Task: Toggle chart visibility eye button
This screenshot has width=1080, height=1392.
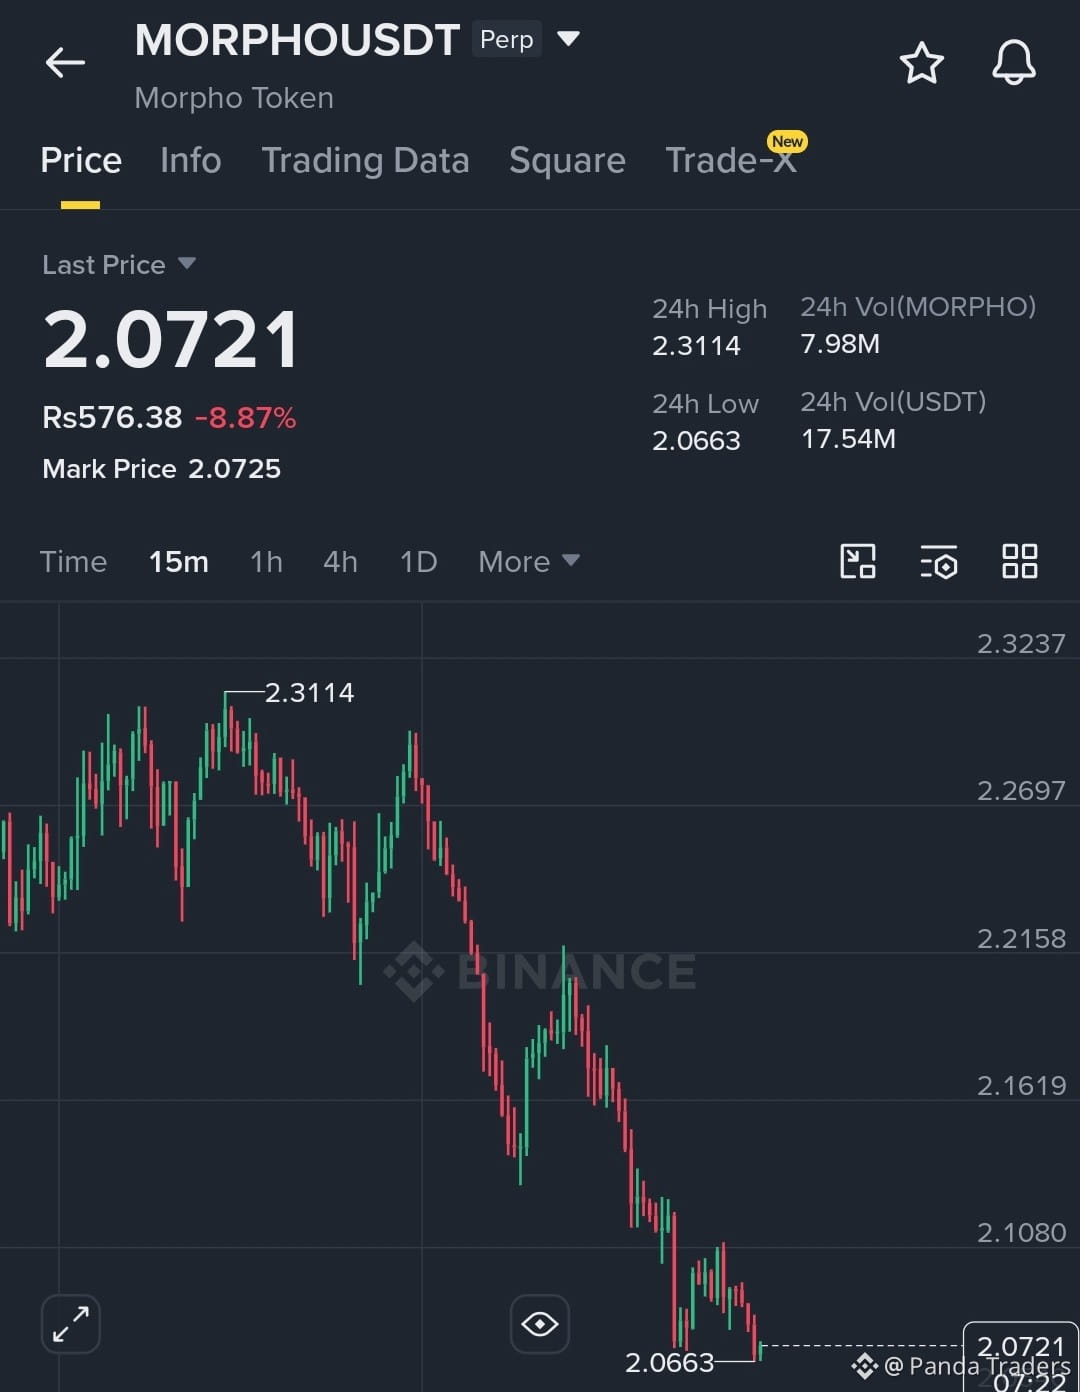Action: (x=540, y=1324)
